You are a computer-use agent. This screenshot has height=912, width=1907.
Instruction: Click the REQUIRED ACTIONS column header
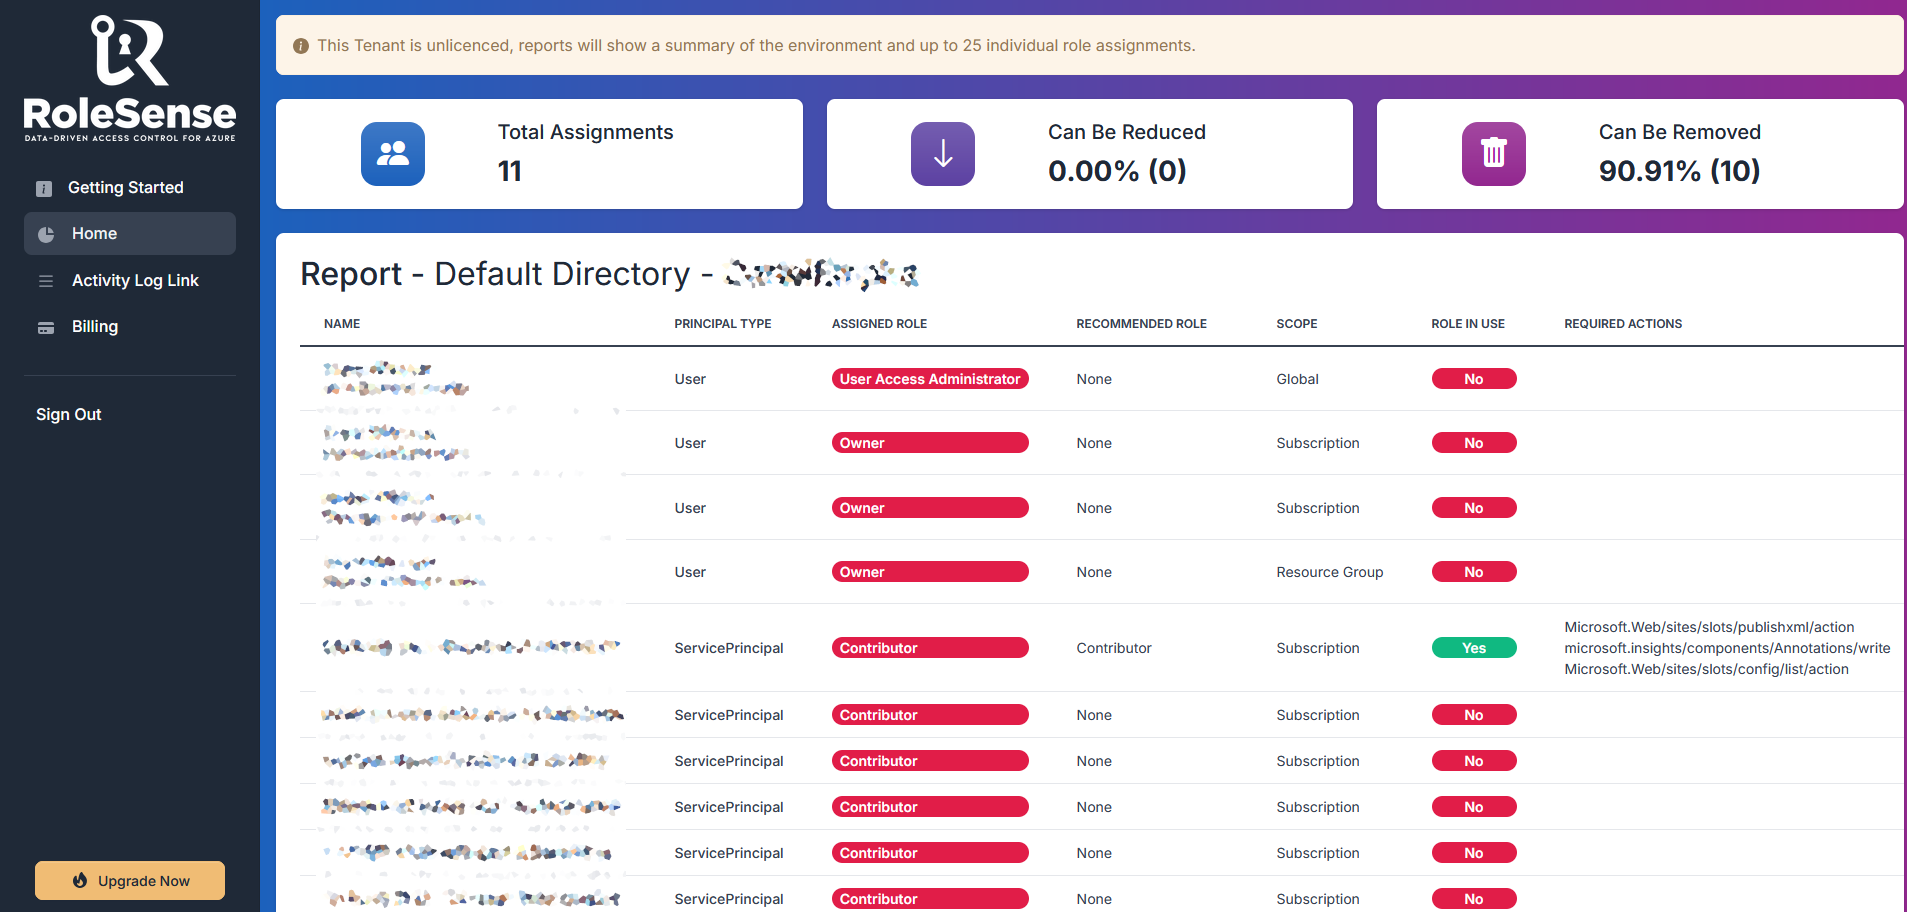tap(1623, 324)
